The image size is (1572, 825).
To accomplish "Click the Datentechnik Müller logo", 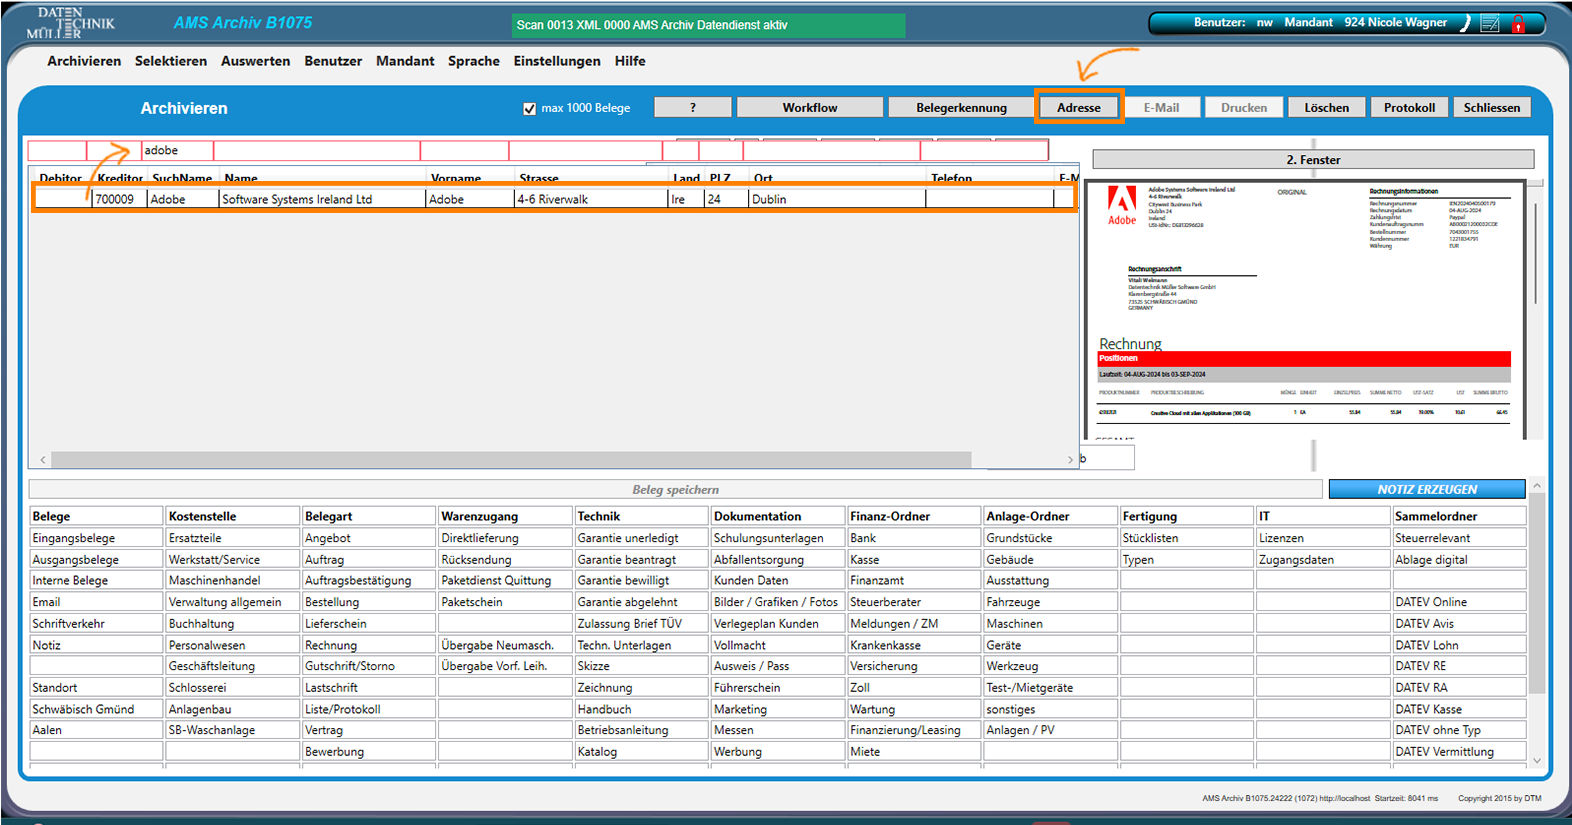I will point(70,23).
